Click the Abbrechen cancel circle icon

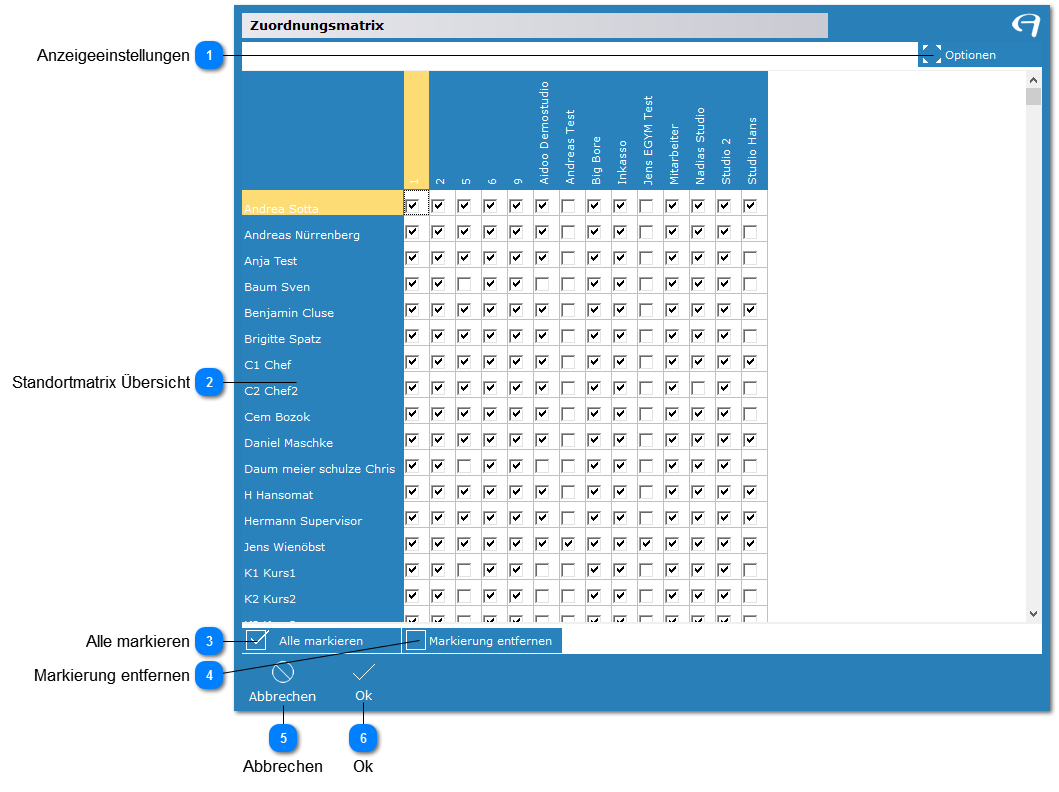(x=282, y=672)
